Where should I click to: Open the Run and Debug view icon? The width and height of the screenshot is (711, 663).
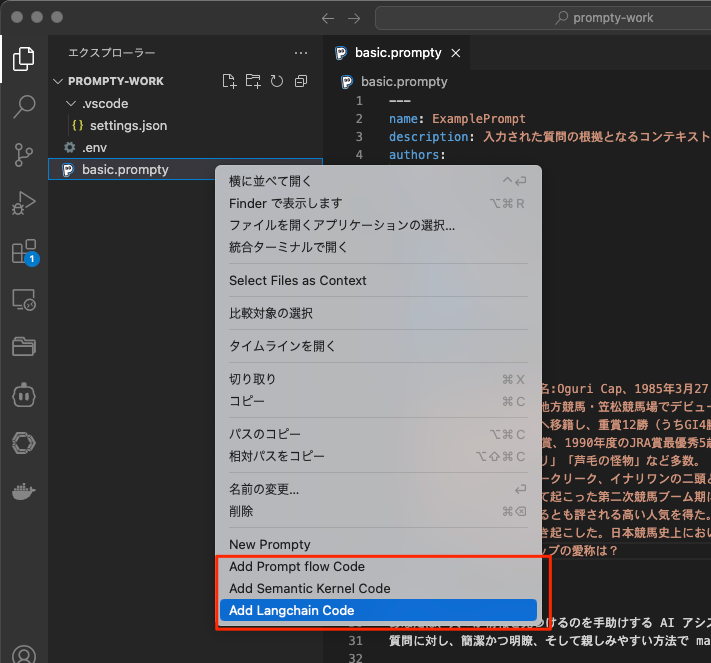[24, 203]
